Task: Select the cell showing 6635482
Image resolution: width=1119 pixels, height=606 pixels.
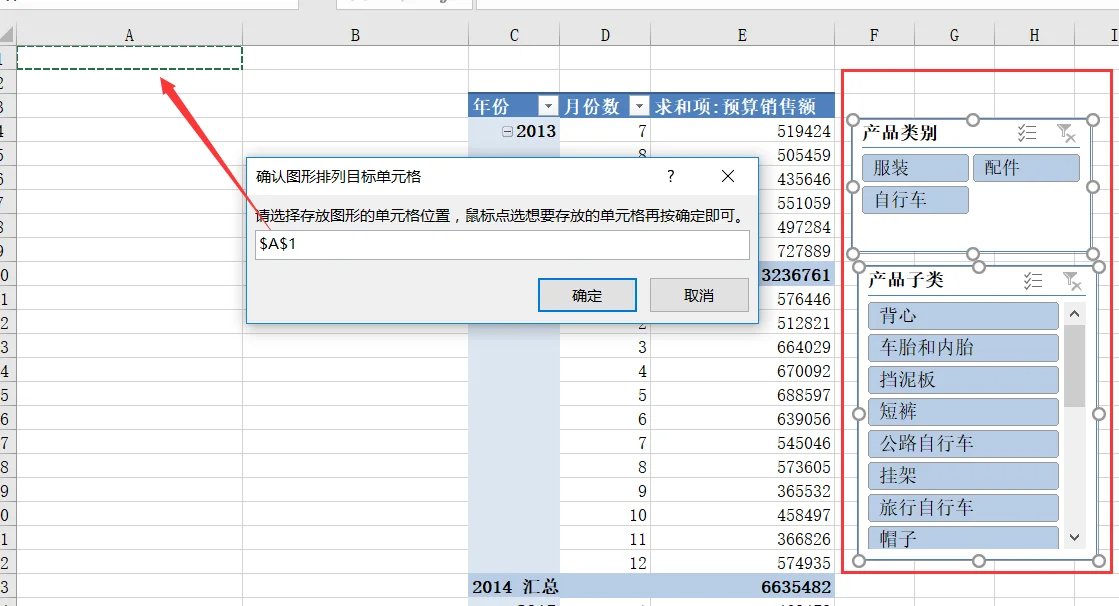Action: [x=742, y=587]
